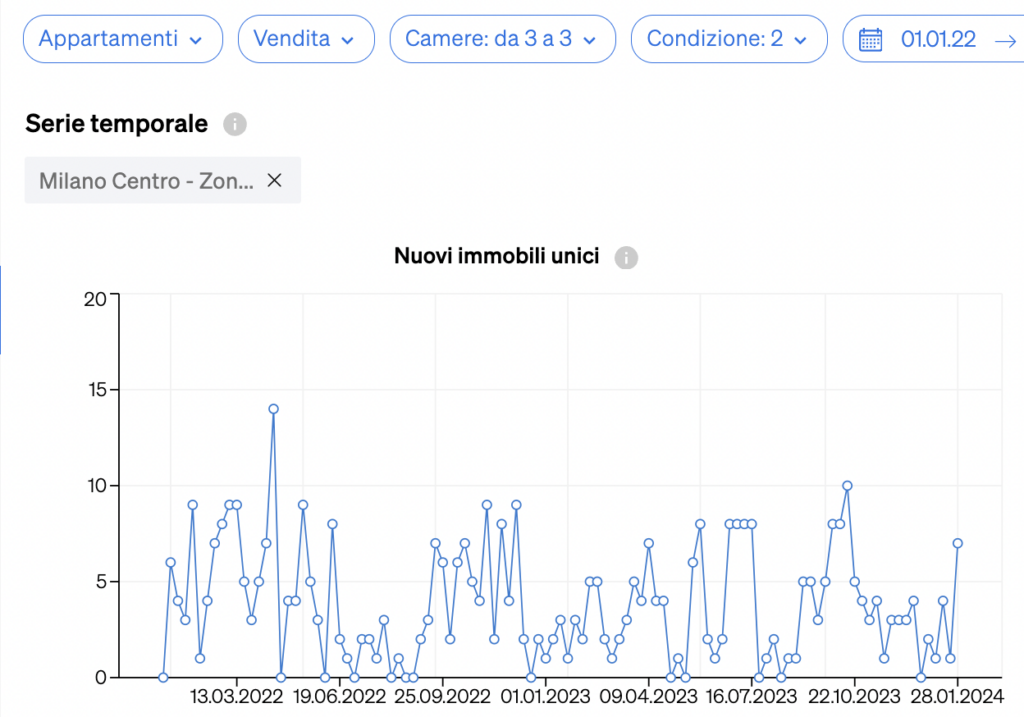Open the Vendita listing type dropdown
Screen dimensions: 1024x717
tap(306, 39)
